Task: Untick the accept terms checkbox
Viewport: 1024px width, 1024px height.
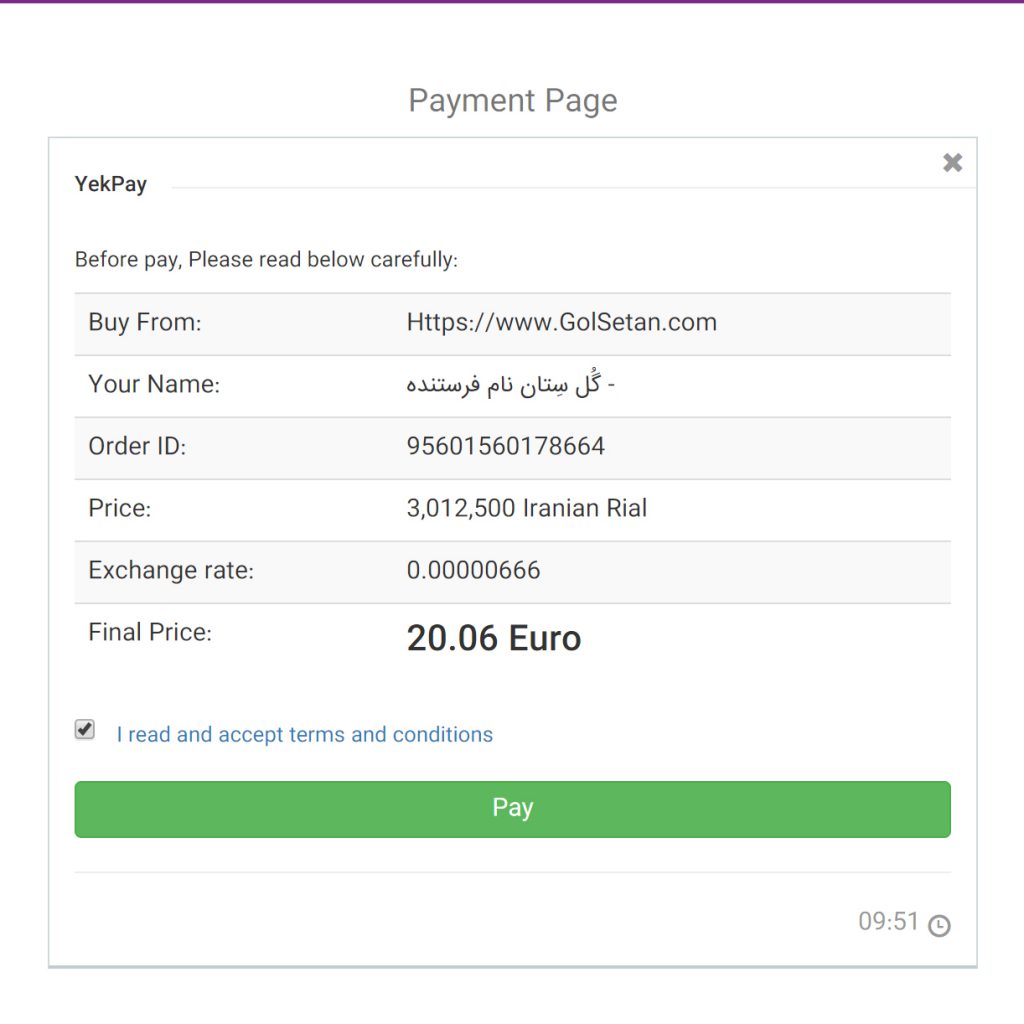Action: tap(85, 730)
